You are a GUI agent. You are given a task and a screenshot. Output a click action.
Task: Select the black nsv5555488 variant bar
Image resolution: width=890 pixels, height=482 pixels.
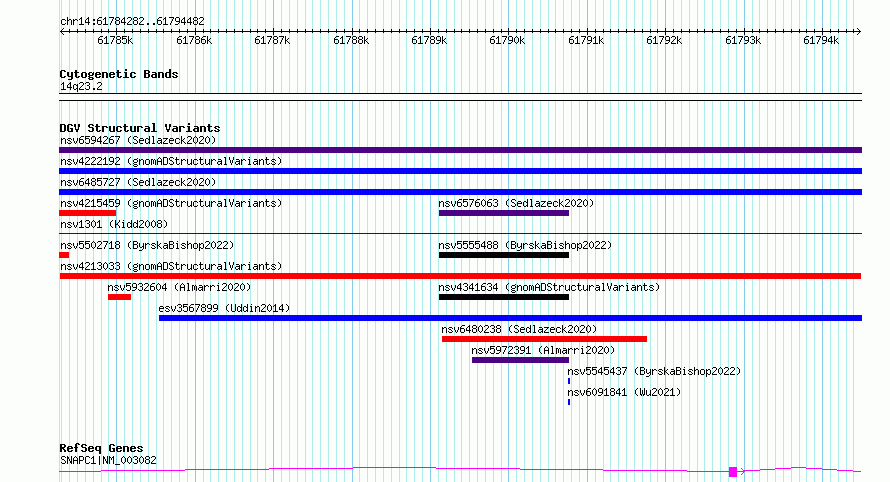tap(503, 255)
